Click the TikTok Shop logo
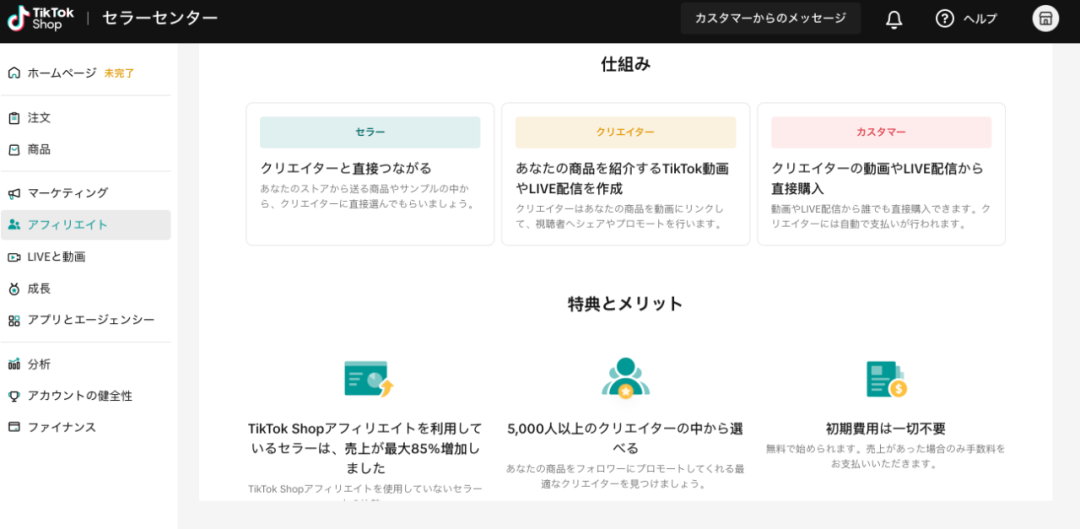1080x529 pixels. coord(40,18)
